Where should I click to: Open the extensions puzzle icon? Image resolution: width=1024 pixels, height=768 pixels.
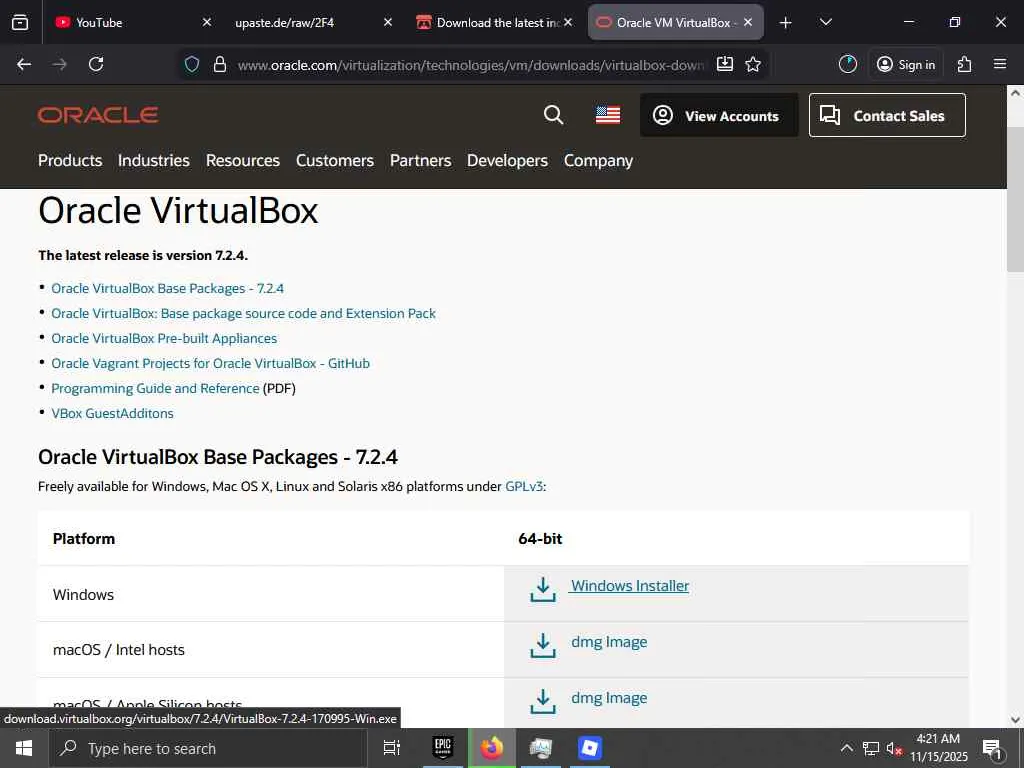(x=964, y=64)
